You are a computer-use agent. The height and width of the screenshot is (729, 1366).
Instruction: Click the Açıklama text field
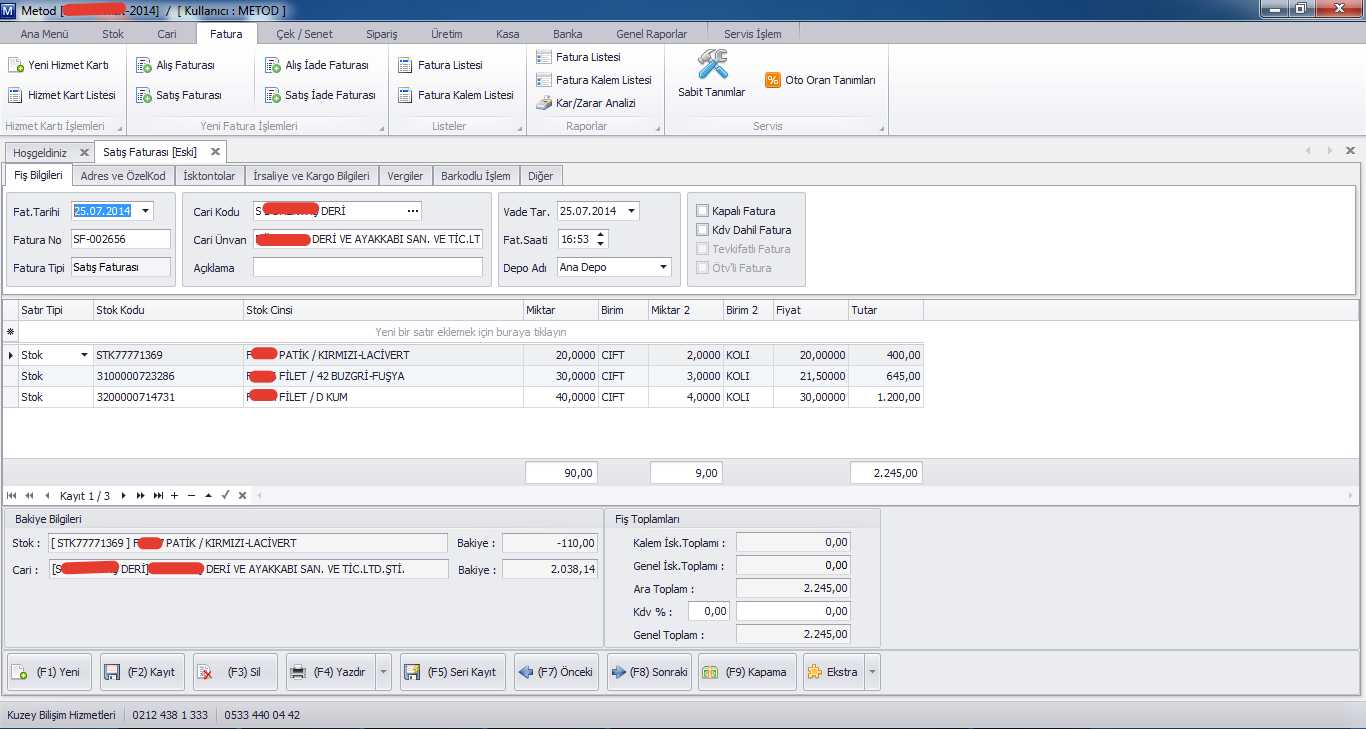[367, 267]
